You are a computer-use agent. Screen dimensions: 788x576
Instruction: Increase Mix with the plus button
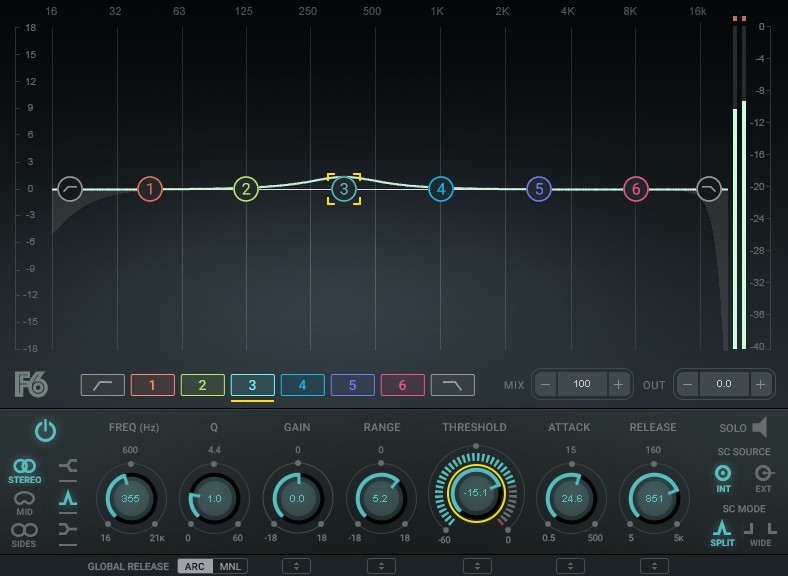(618, 384)
